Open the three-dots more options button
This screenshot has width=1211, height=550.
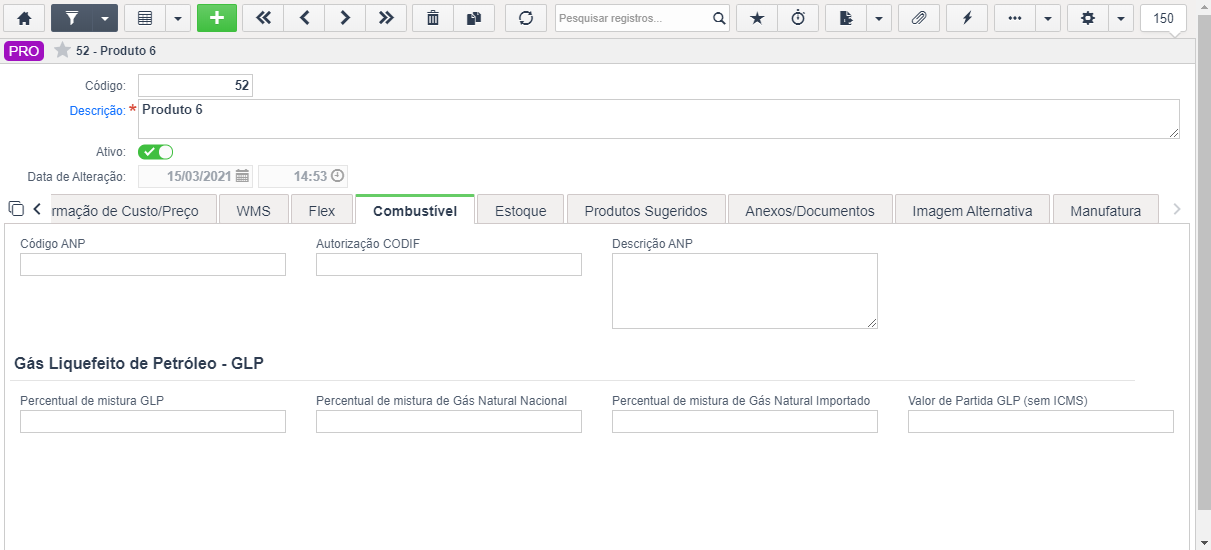(1014, 18)
